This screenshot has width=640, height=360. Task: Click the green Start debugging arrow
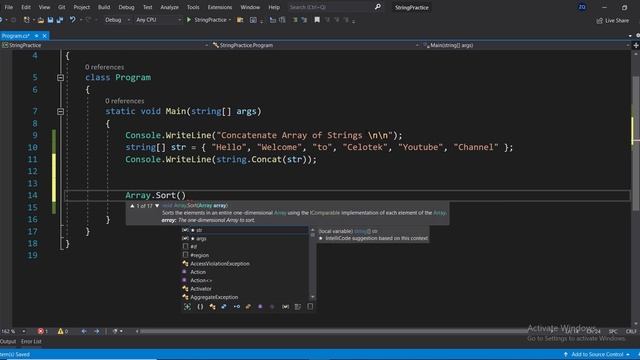pyautogui.click(x=189, y=20)
